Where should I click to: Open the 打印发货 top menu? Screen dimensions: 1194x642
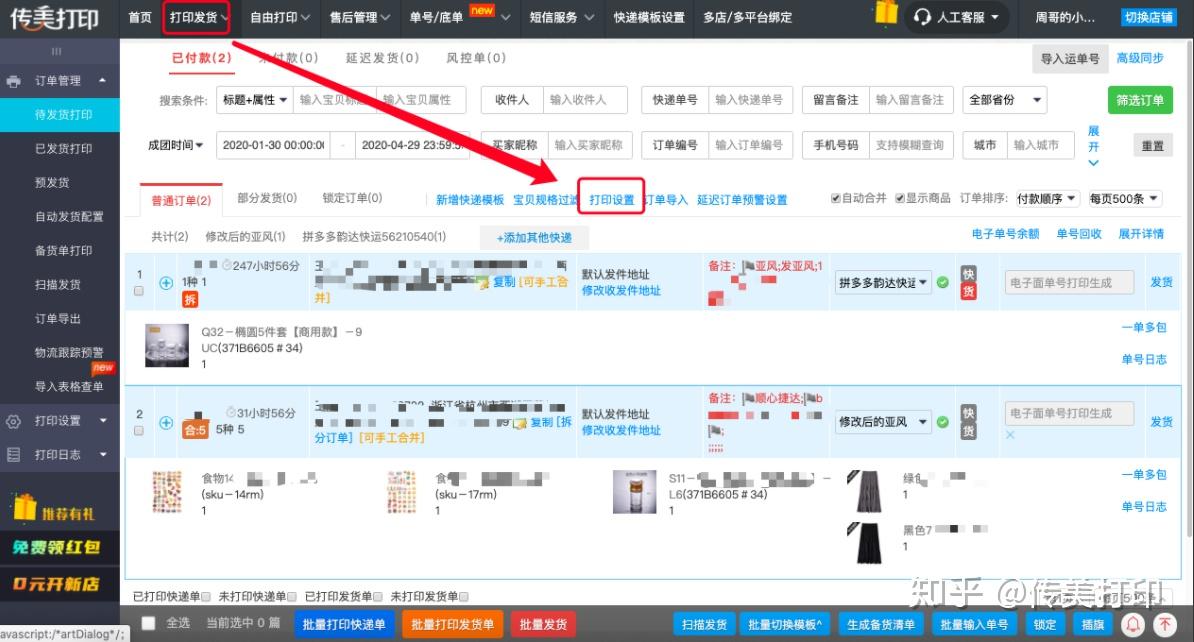click(x=196, y=17)
